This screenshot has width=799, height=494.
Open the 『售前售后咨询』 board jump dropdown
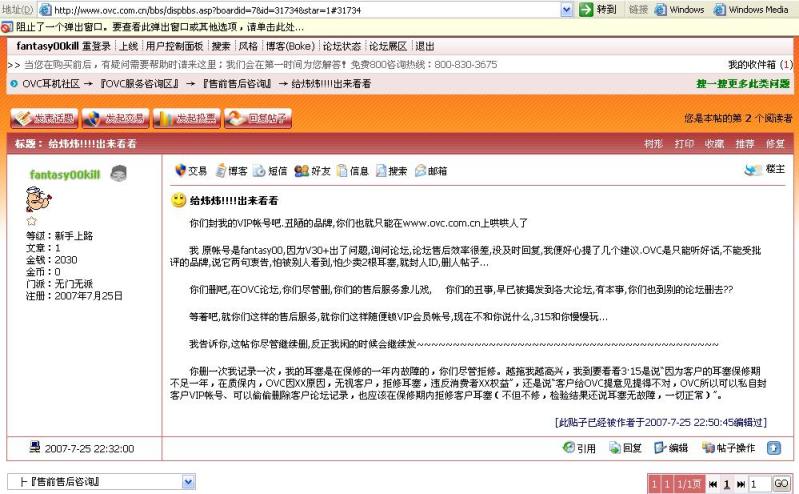click(x=101, y=481)
